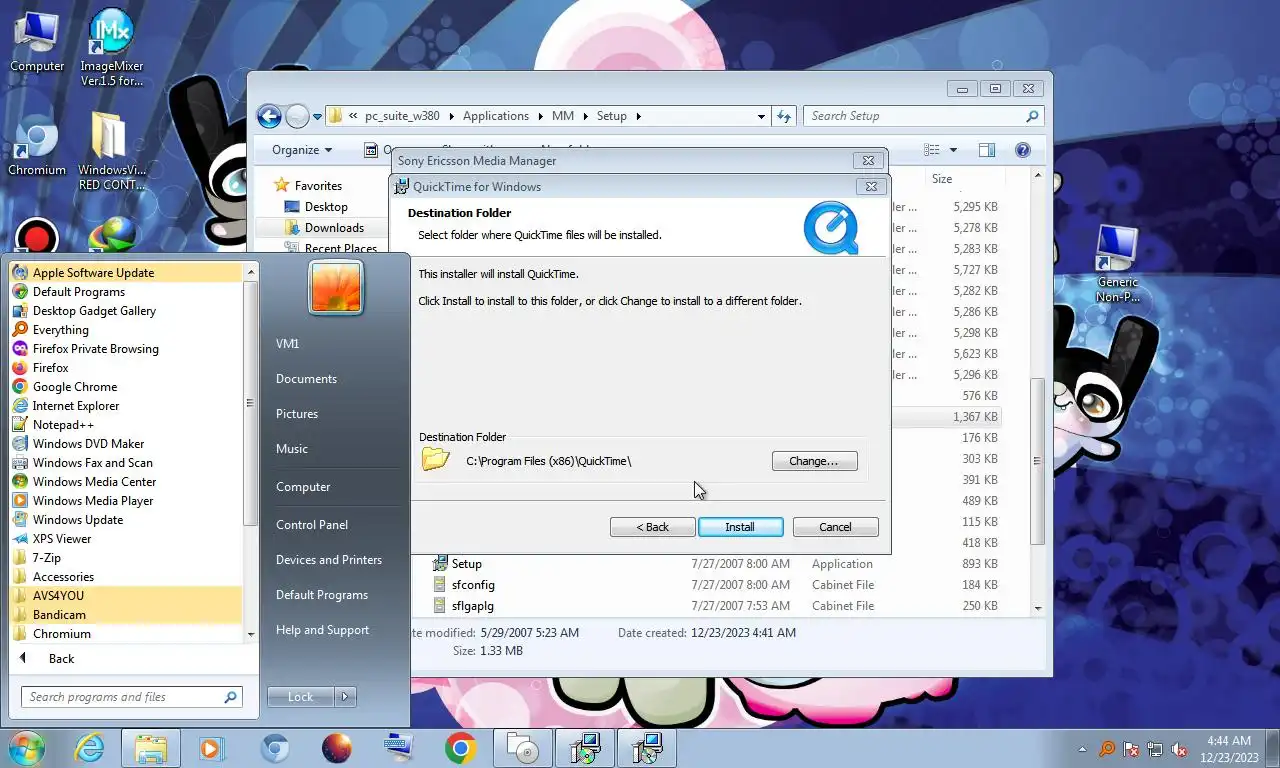Open Music from the Start menu
The image size is (1280, 768).
(292, 448)
